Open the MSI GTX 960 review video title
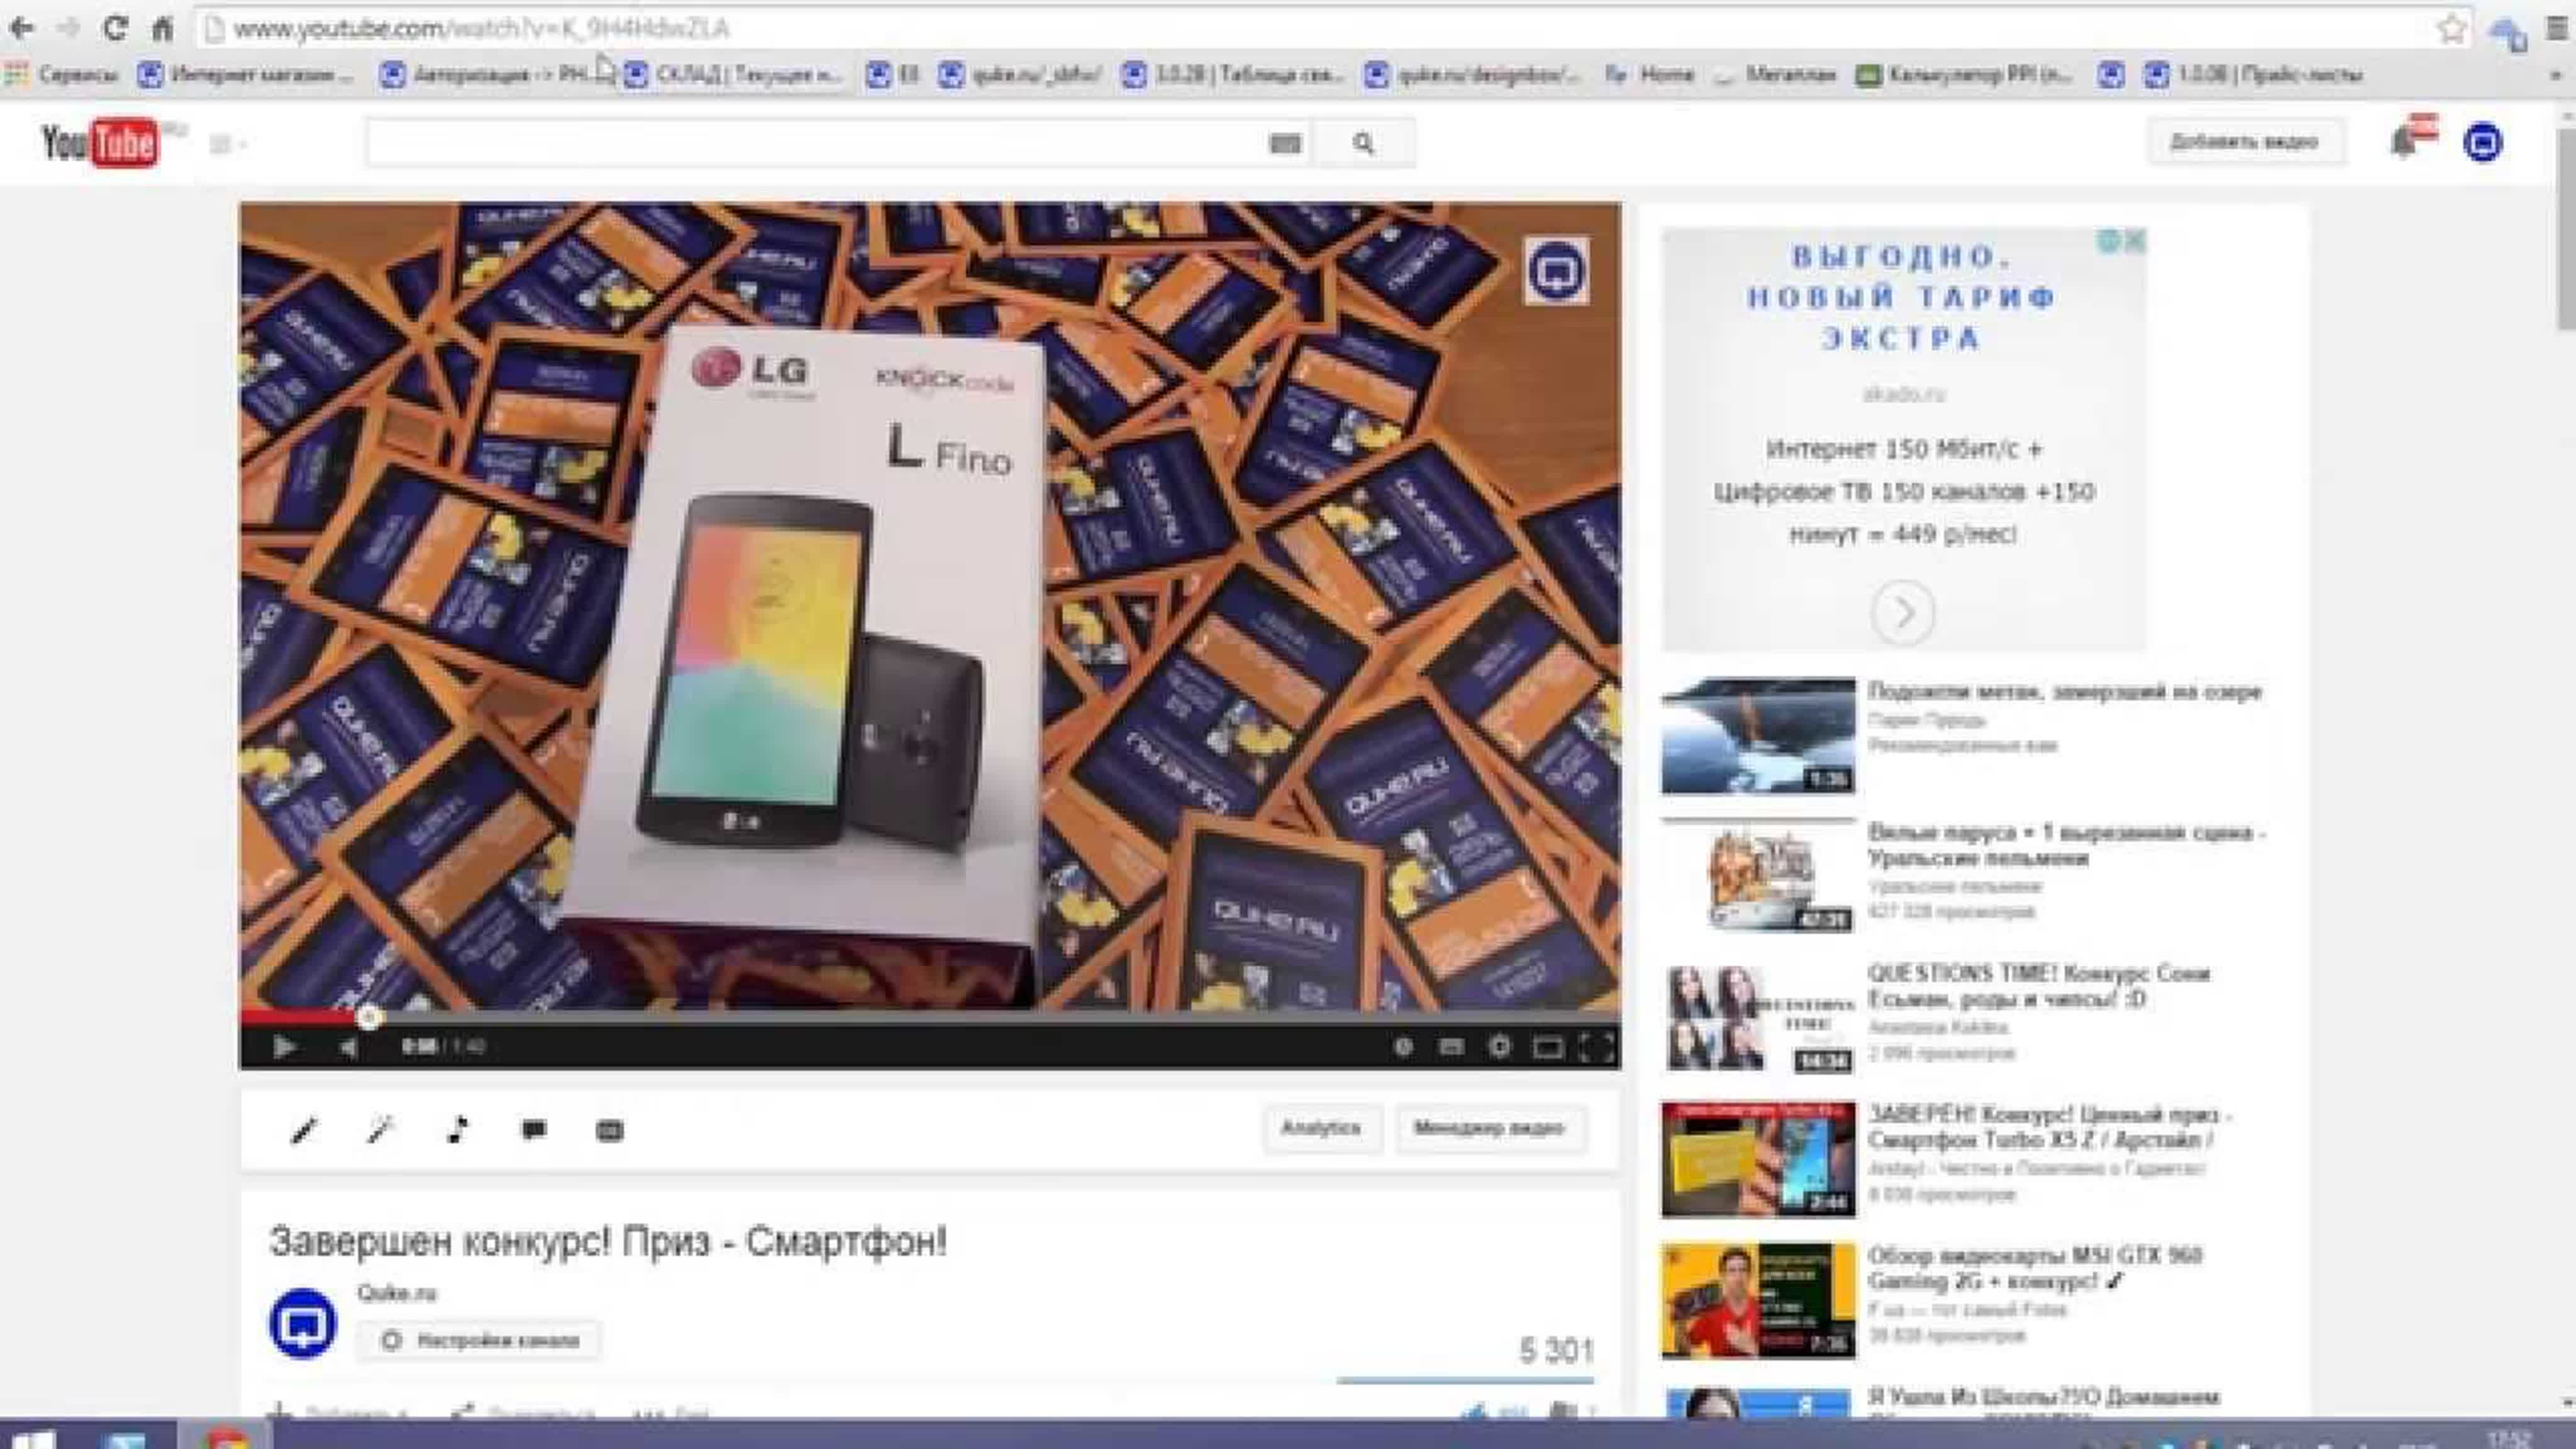 [2035, 1268]
